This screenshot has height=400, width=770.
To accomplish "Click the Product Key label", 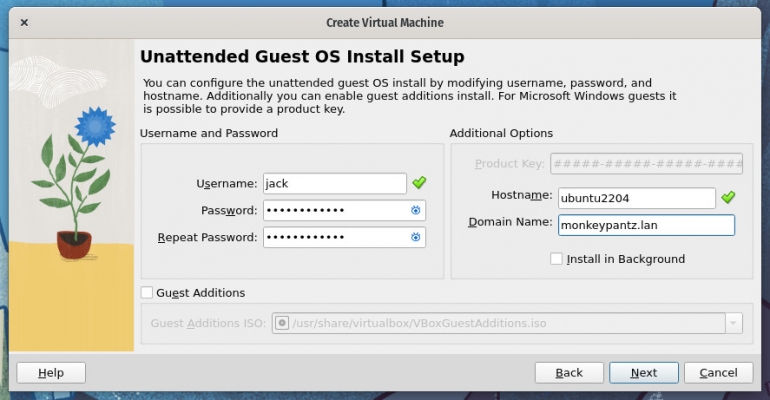I will pyautogui.click(x=510, y=163).
